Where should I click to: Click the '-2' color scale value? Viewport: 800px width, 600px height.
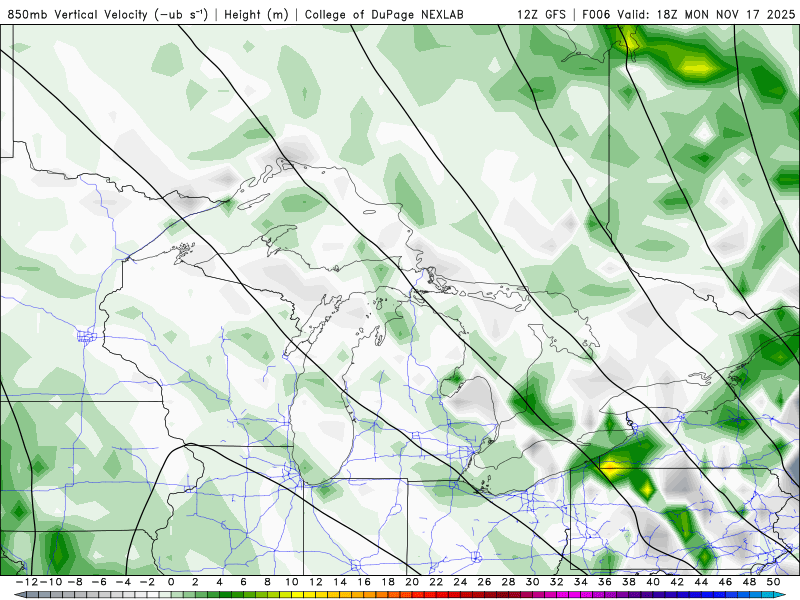pyautogui.click(x=148, y=582)
